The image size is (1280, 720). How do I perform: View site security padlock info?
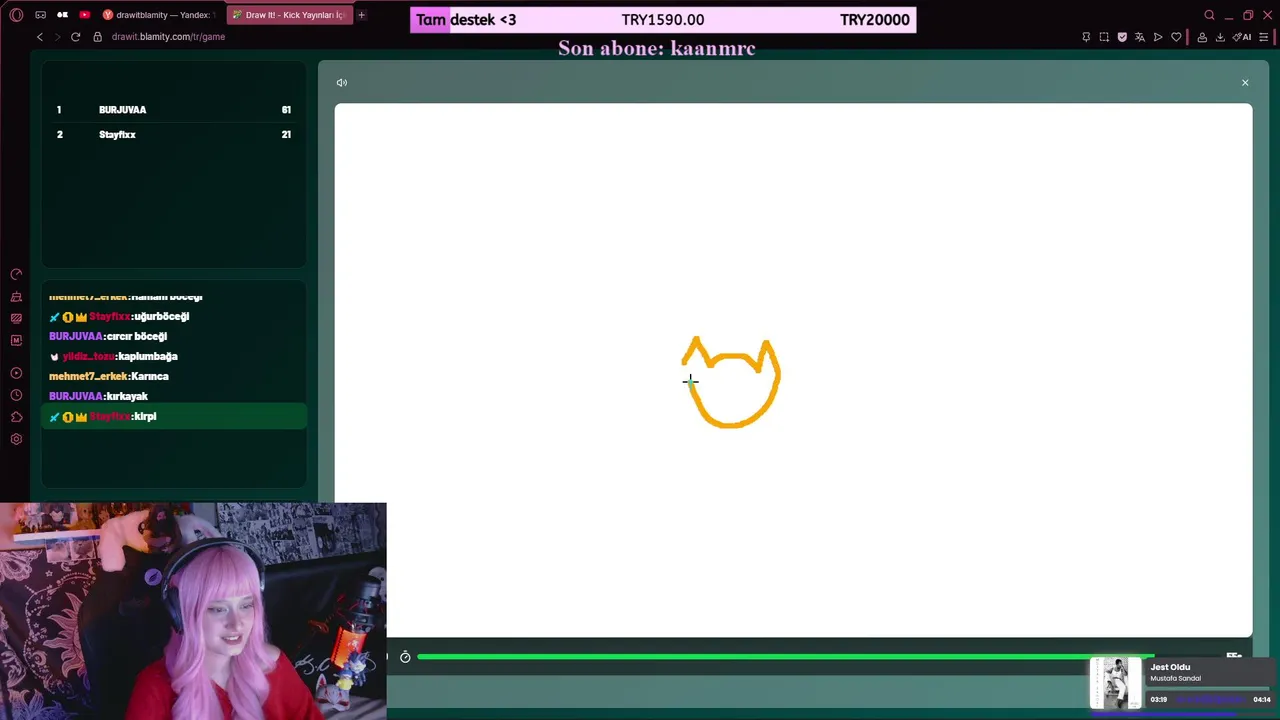pos(98,37)
